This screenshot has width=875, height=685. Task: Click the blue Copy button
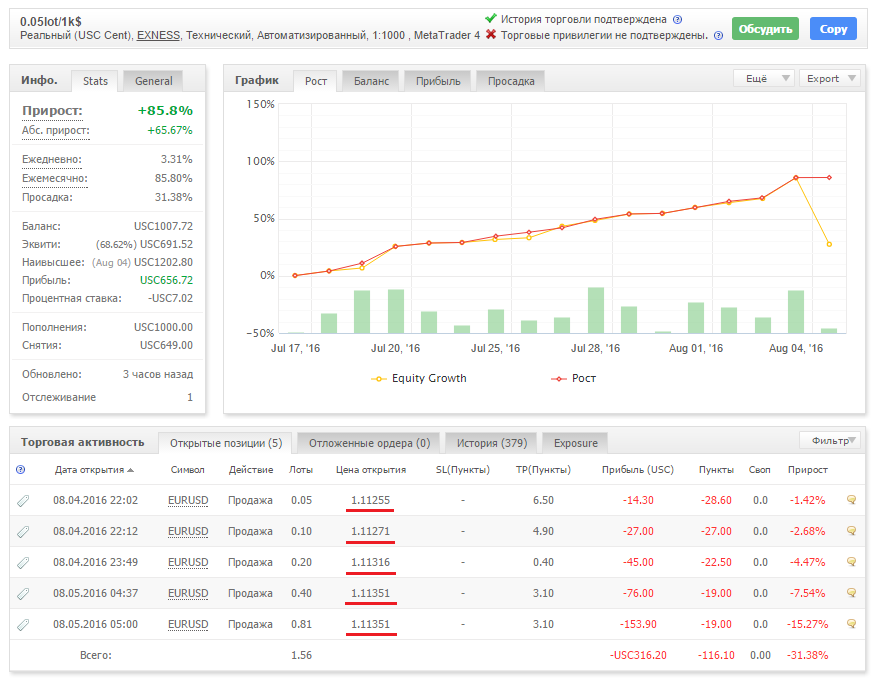click(833, 29)
